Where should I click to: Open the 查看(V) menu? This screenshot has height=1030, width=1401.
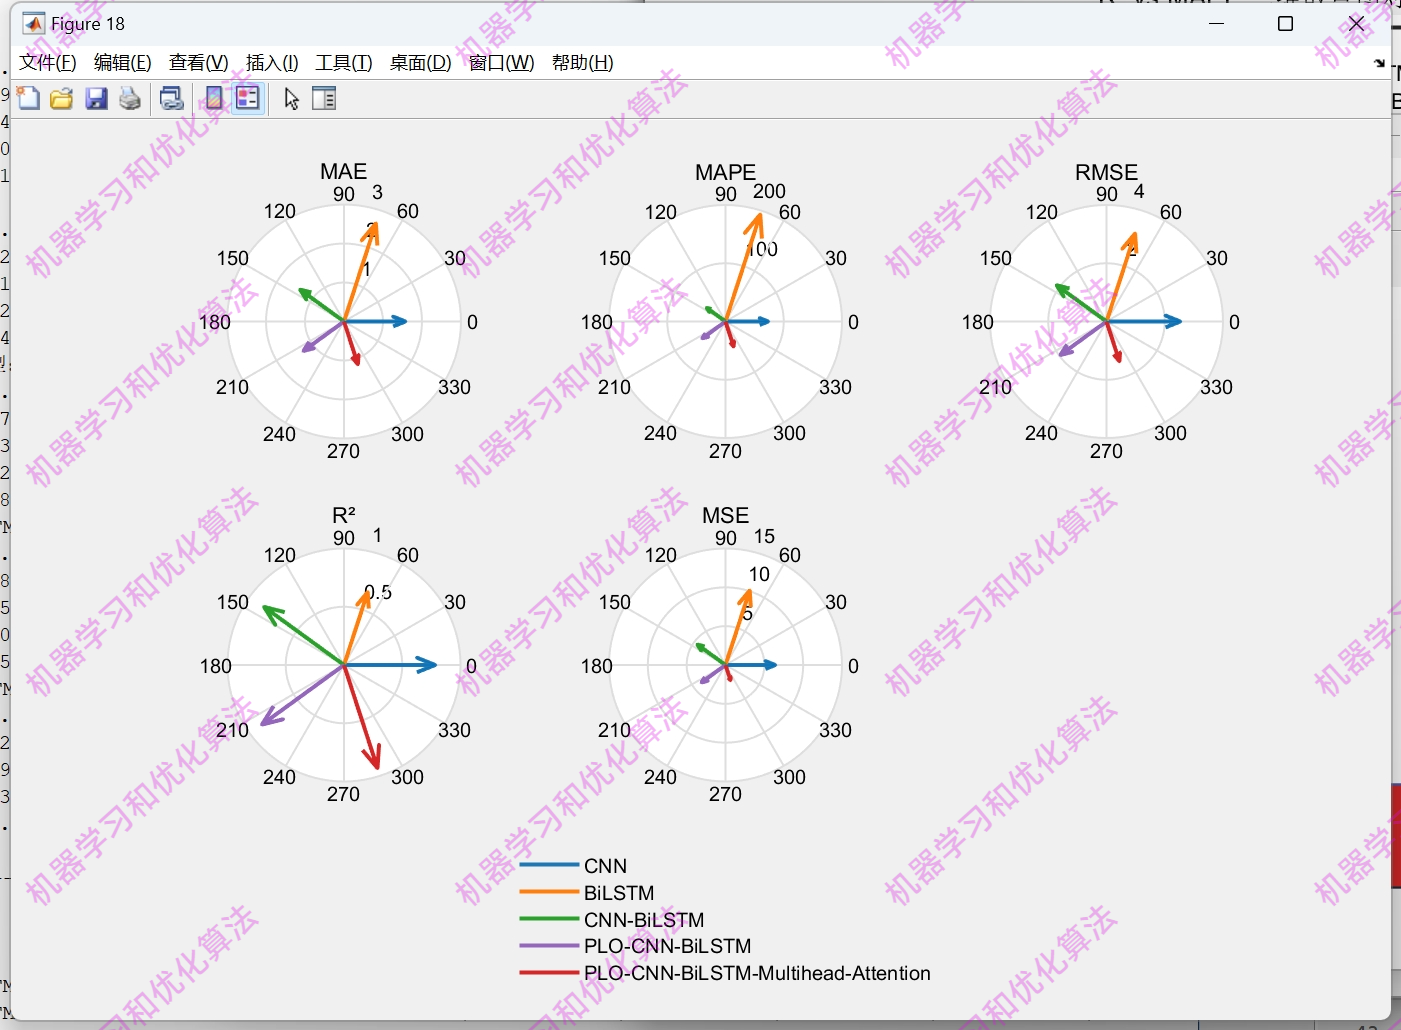pos(199,63)
